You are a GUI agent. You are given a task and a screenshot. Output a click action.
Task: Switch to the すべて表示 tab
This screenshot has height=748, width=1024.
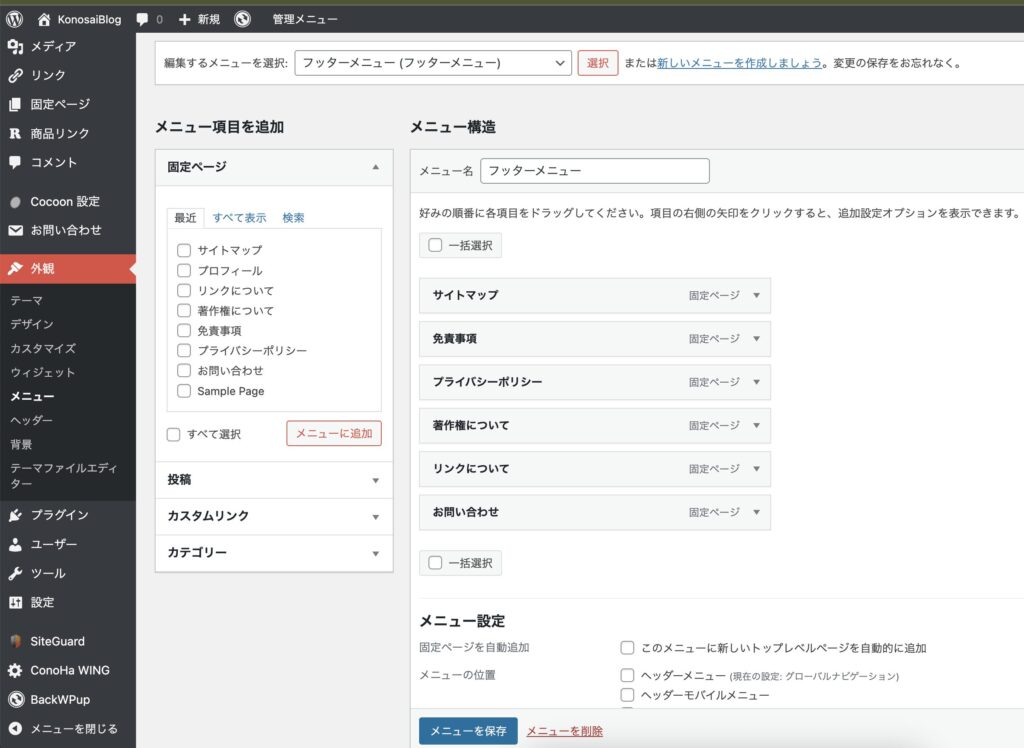point(239,218)
